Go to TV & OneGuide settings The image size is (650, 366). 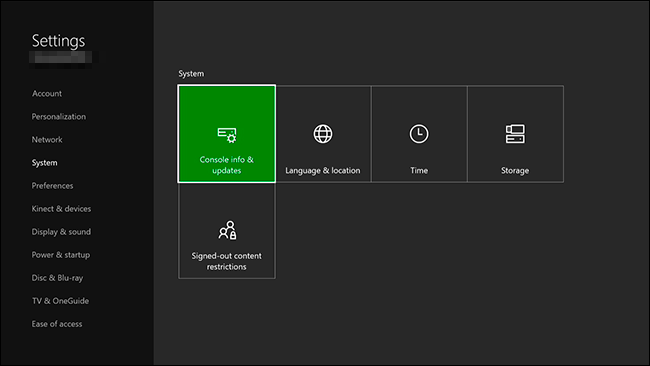(x=61, y=301)
